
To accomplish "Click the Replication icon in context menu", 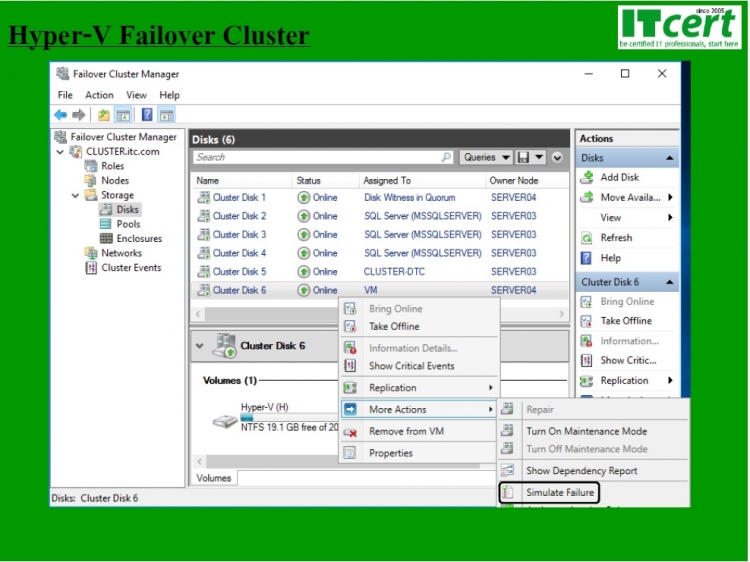I will 350,388.
